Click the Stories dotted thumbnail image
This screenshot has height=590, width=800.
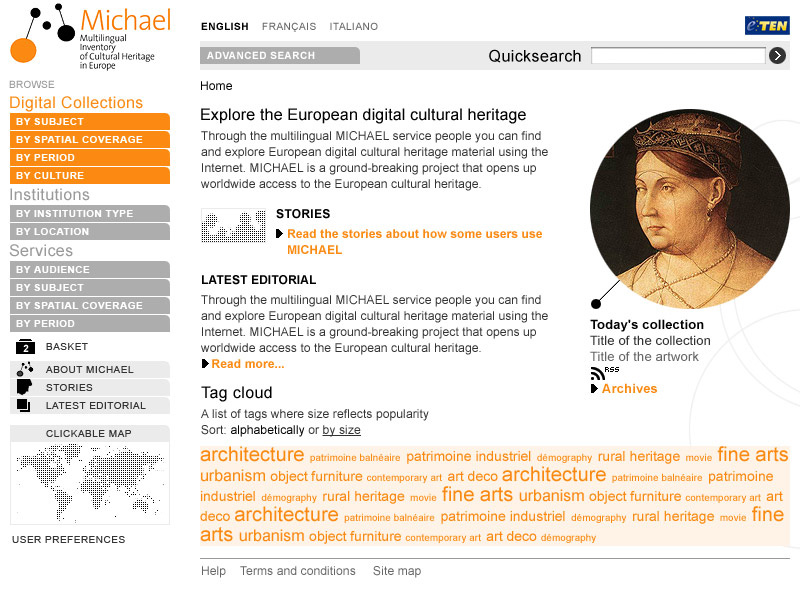(x=234, y=225)
